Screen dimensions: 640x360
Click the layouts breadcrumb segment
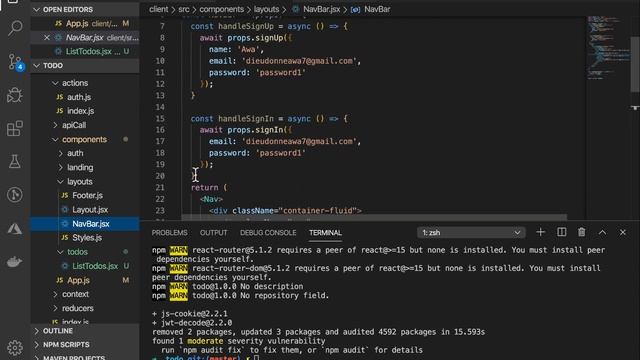point(267,9)
